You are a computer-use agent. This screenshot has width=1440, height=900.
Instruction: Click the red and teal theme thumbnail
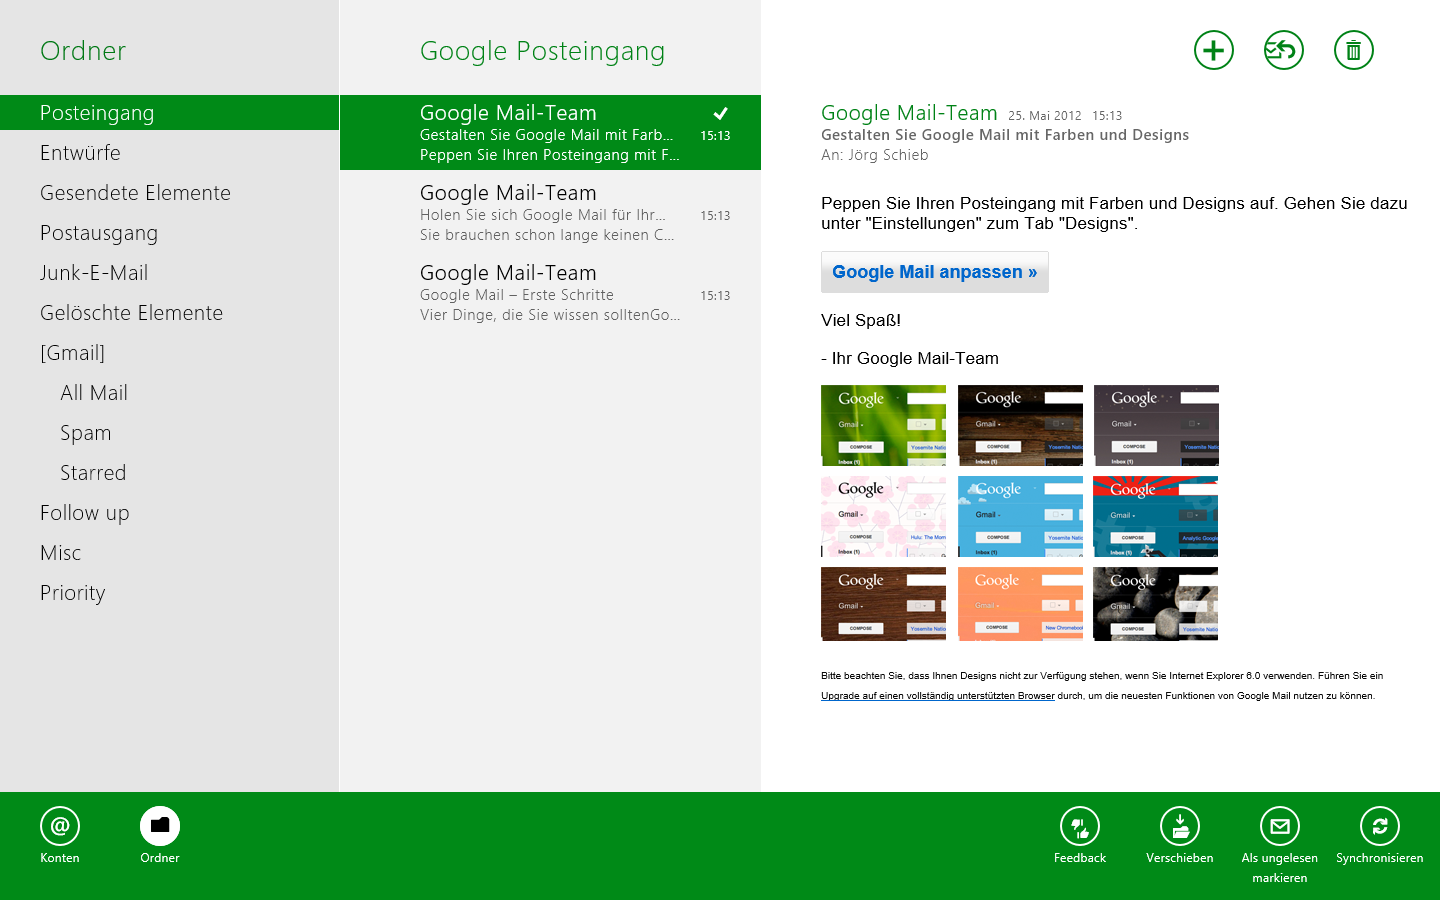1156,516
